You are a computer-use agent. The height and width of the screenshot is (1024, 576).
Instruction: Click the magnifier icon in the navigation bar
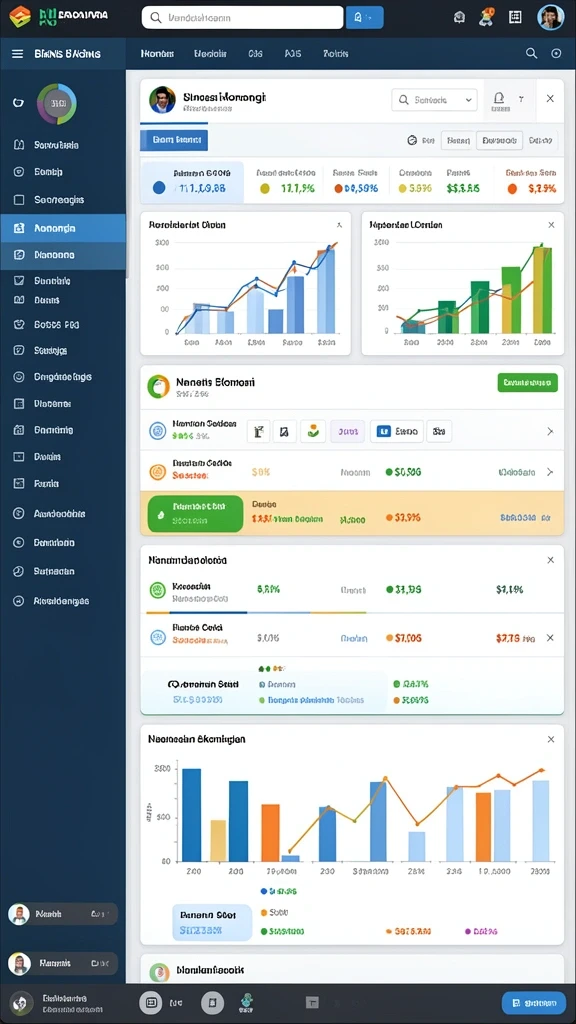[532, 54]
